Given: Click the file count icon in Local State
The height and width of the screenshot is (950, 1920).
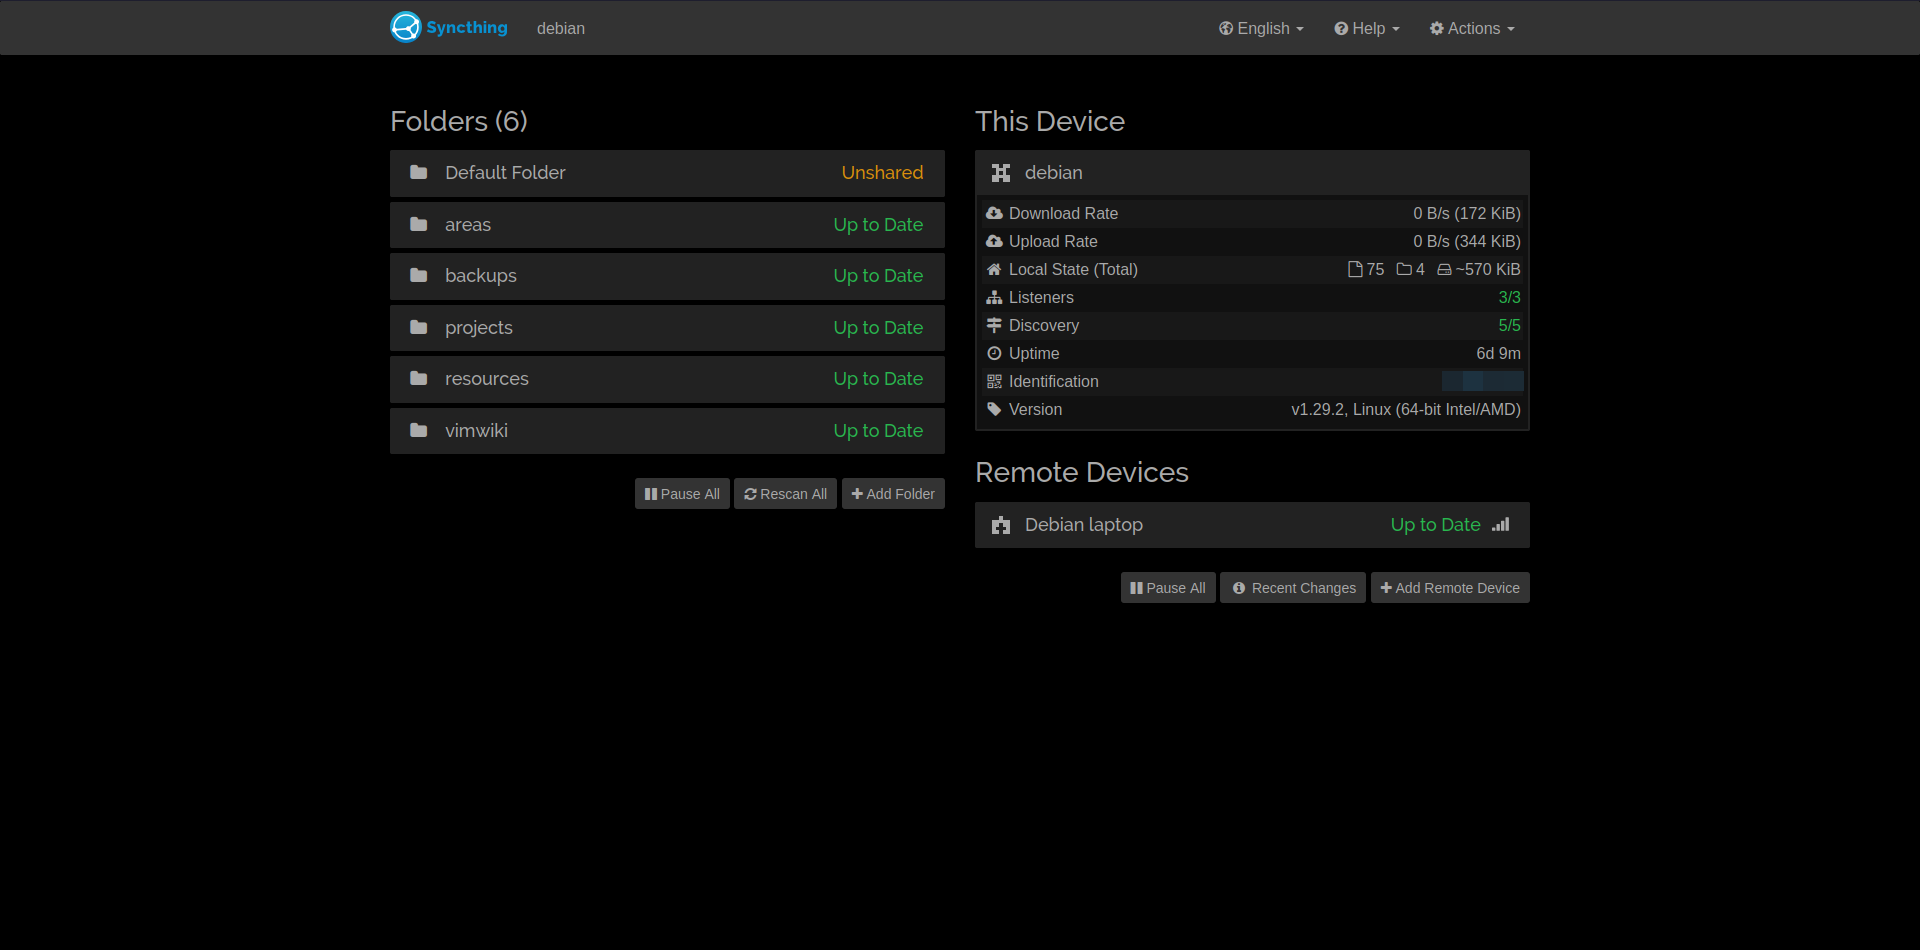Looking at the screenshot, I should pos(1355,269).
